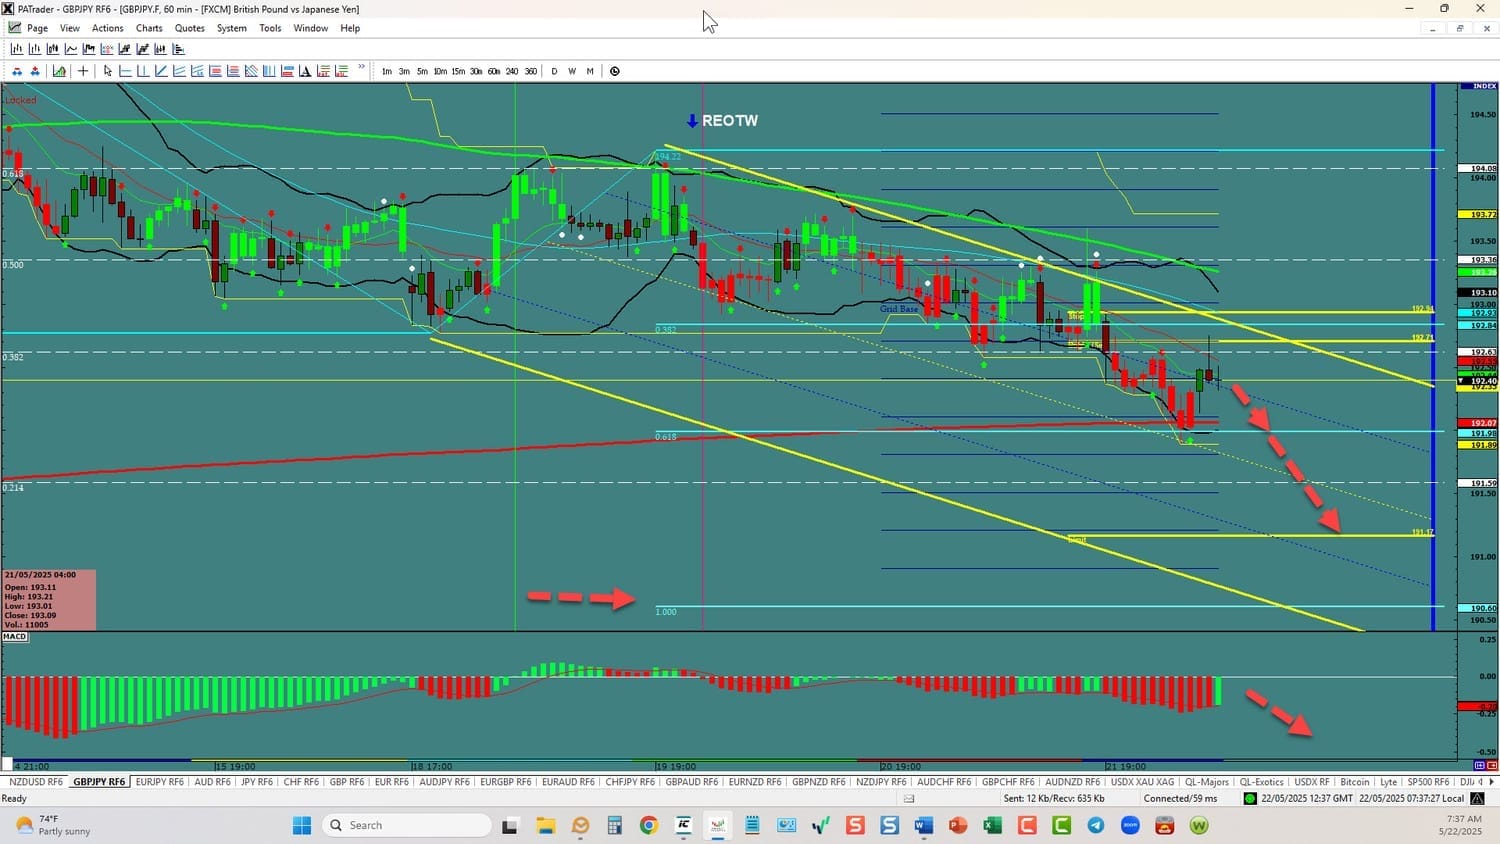Image resolution: width=1500 pixels, height=844 pixels.
Task: Click the pencil Page menu icon
Action: pyautogui.click(x=15, y=28)
